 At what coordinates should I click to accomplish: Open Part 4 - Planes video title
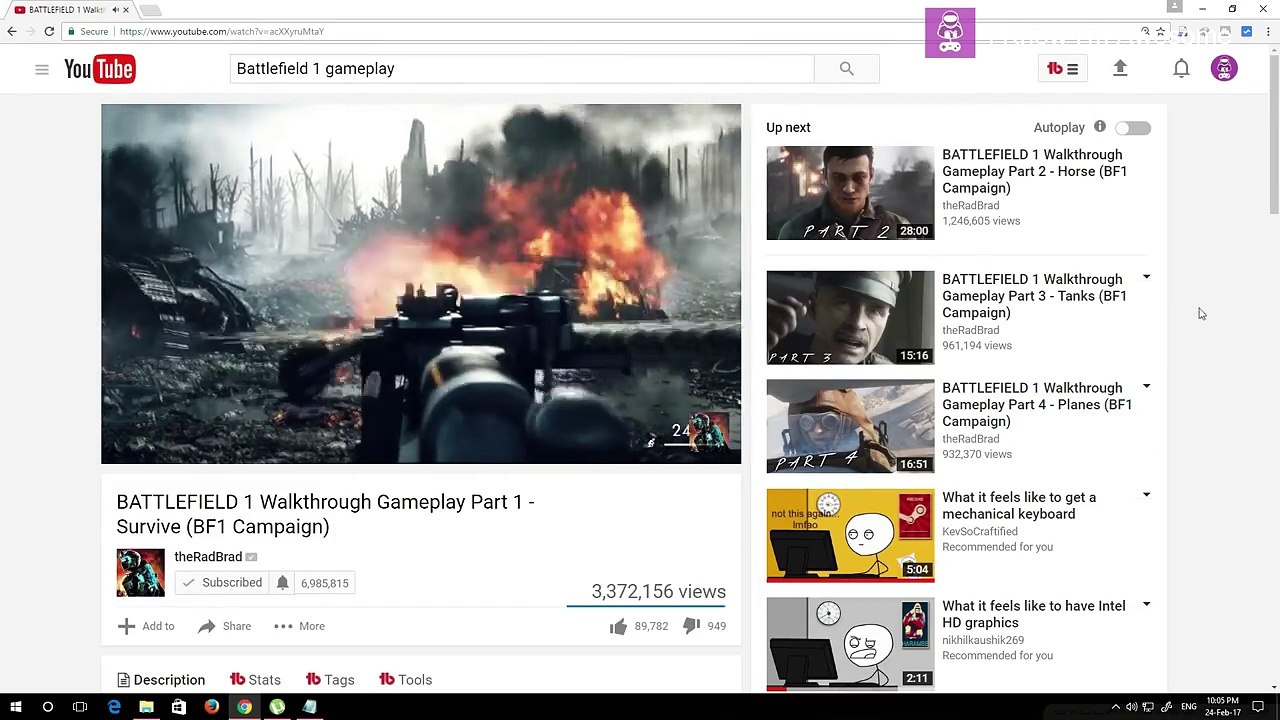(1038, 404)
